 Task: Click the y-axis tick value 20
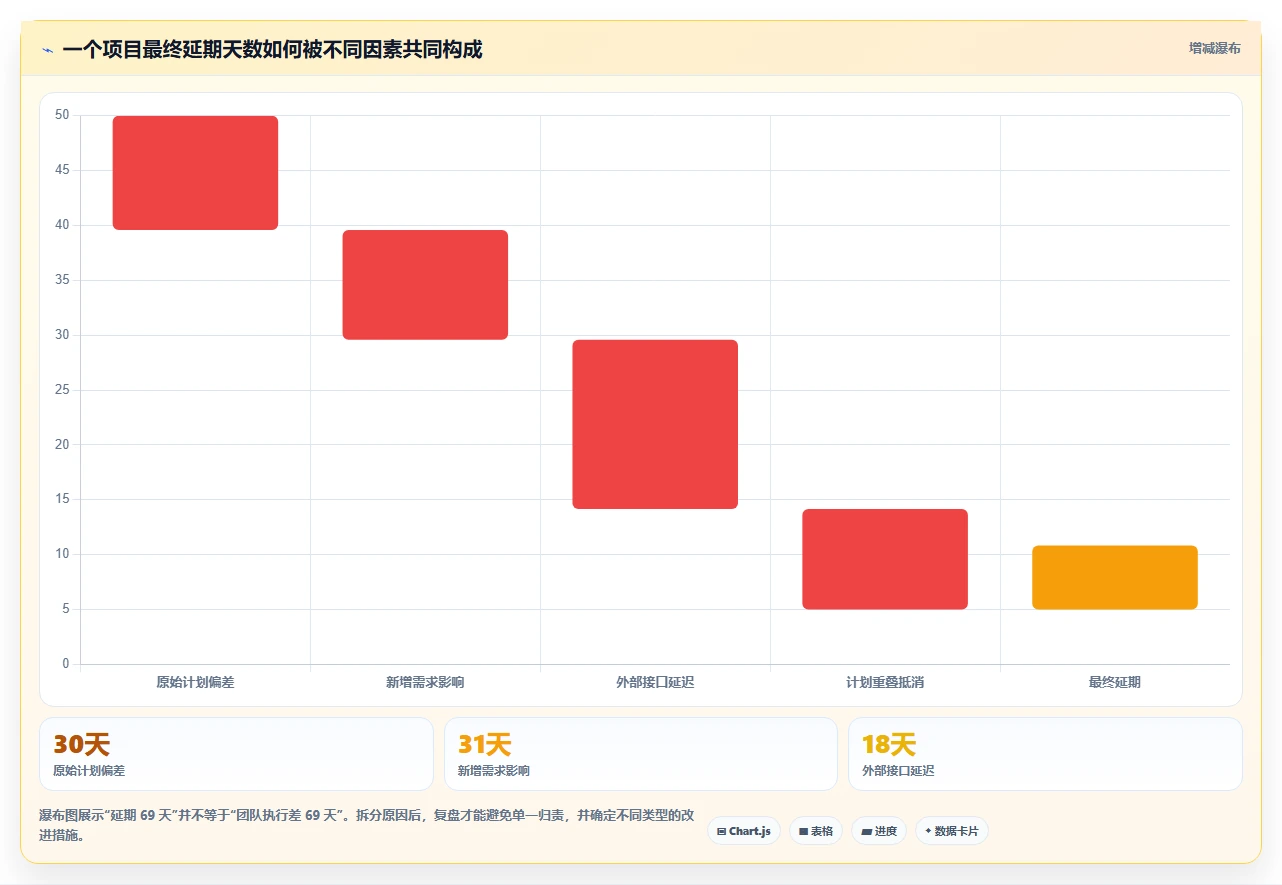tap(62, 444)
